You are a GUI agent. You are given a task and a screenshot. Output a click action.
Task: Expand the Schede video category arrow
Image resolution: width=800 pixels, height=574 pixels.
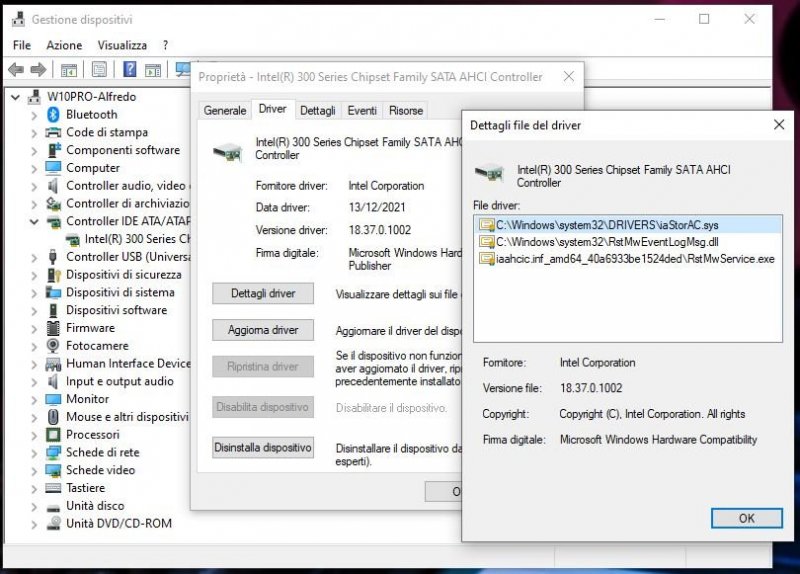(34, 471)
